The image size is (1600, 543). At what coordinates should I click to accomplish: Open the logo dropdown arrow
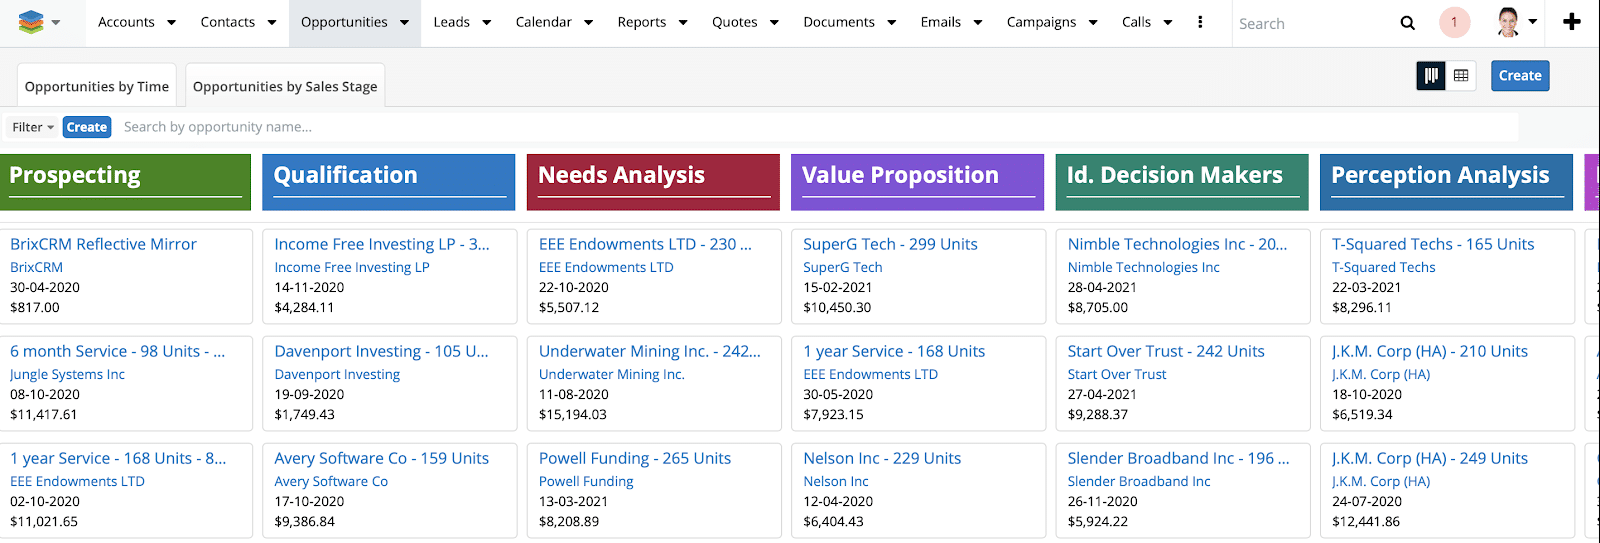[x=56, y=22]
